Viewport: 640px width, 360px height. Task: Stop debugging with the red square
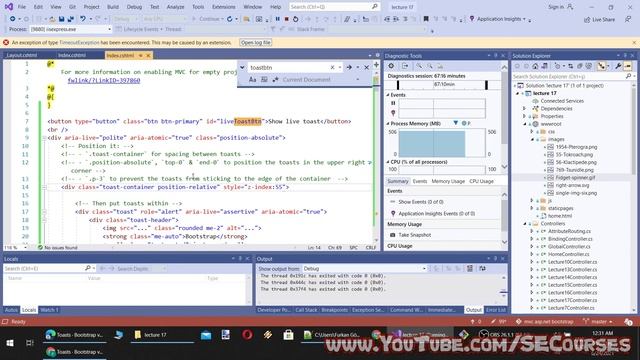287,19
